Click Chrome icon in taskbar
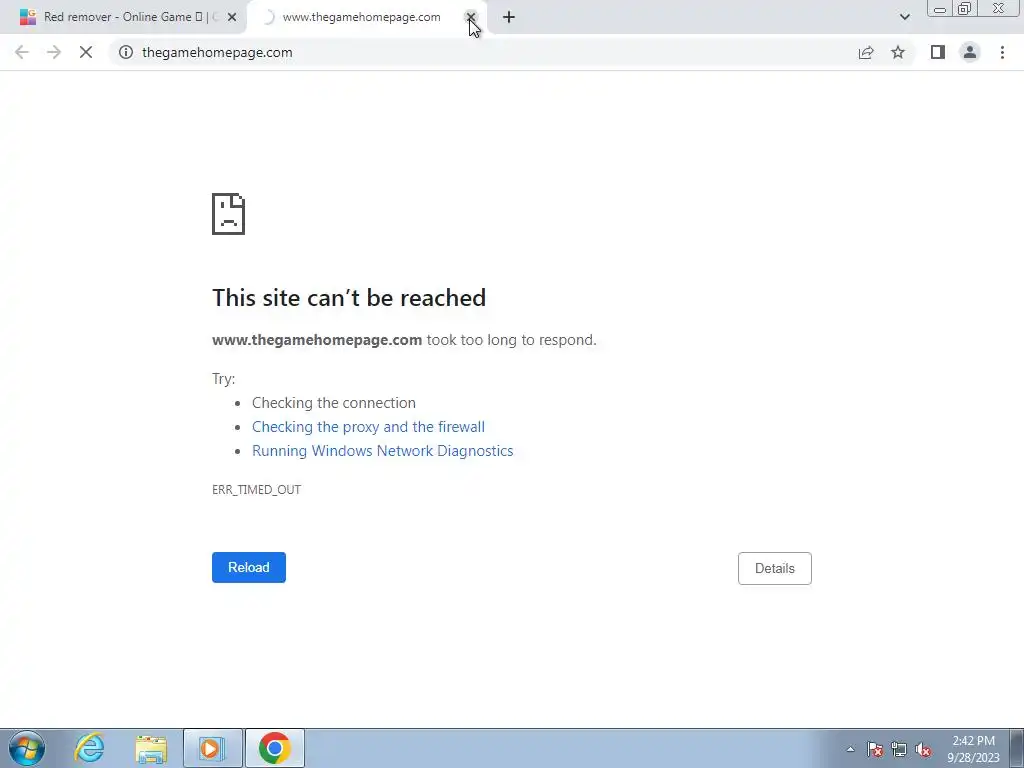 (275, 748)
